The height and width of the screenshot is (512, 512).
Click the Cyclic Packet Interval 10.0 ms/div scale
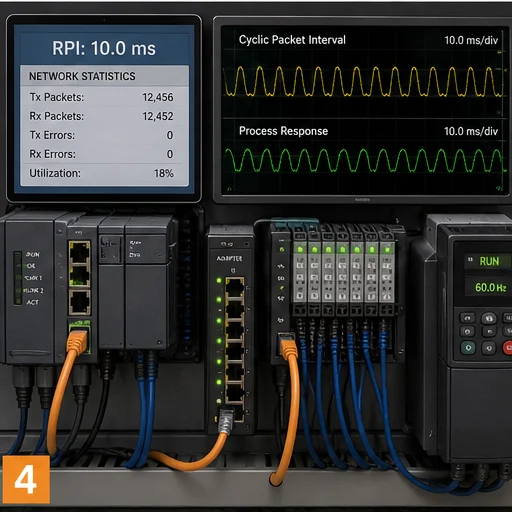(x=471, y=41)
